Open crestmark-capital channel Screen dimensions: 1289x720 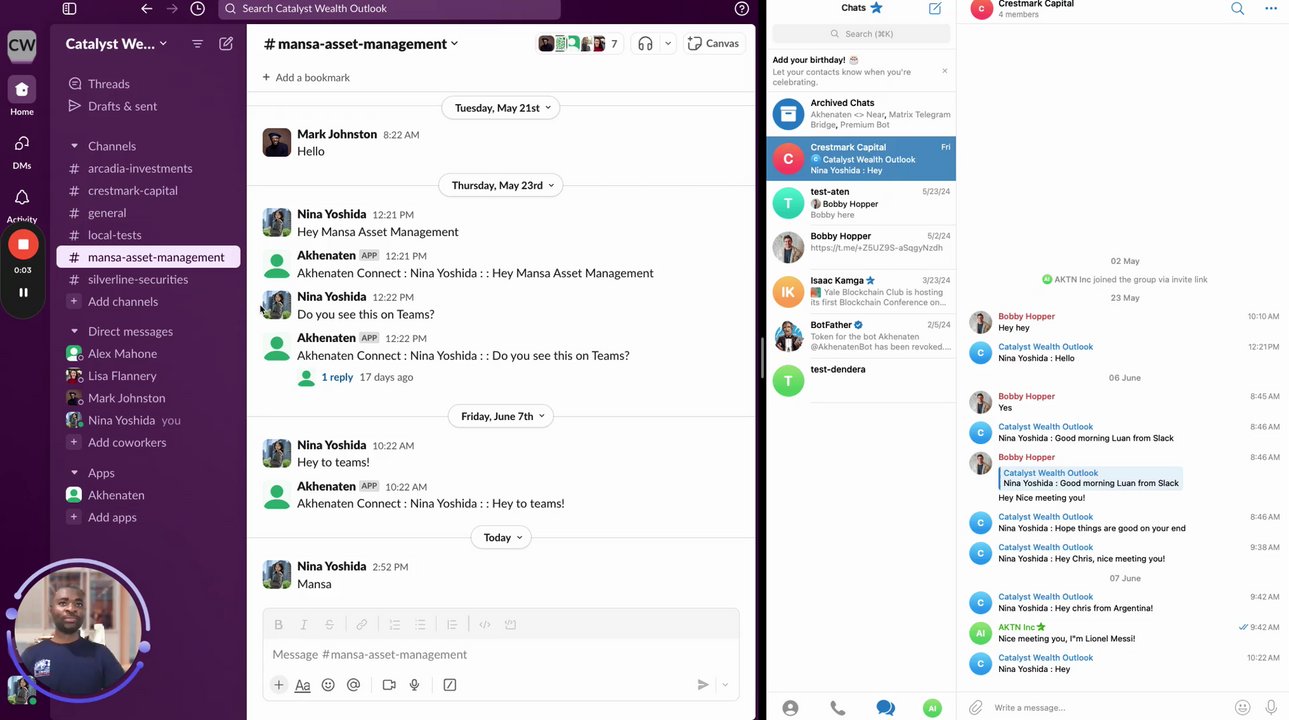tap(133, 190)
